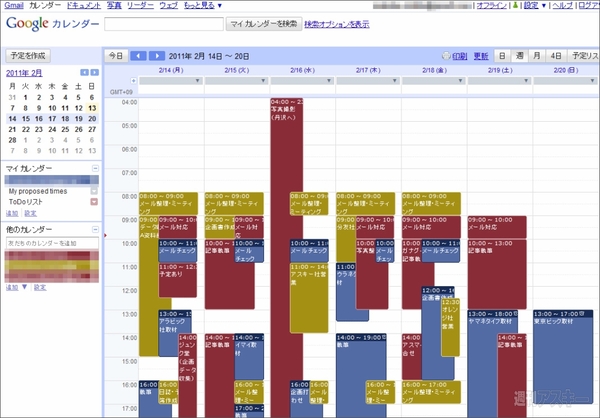Select My proposed times calendar
The height and width of the screenshot is (418, 600).
pos(38,191)
